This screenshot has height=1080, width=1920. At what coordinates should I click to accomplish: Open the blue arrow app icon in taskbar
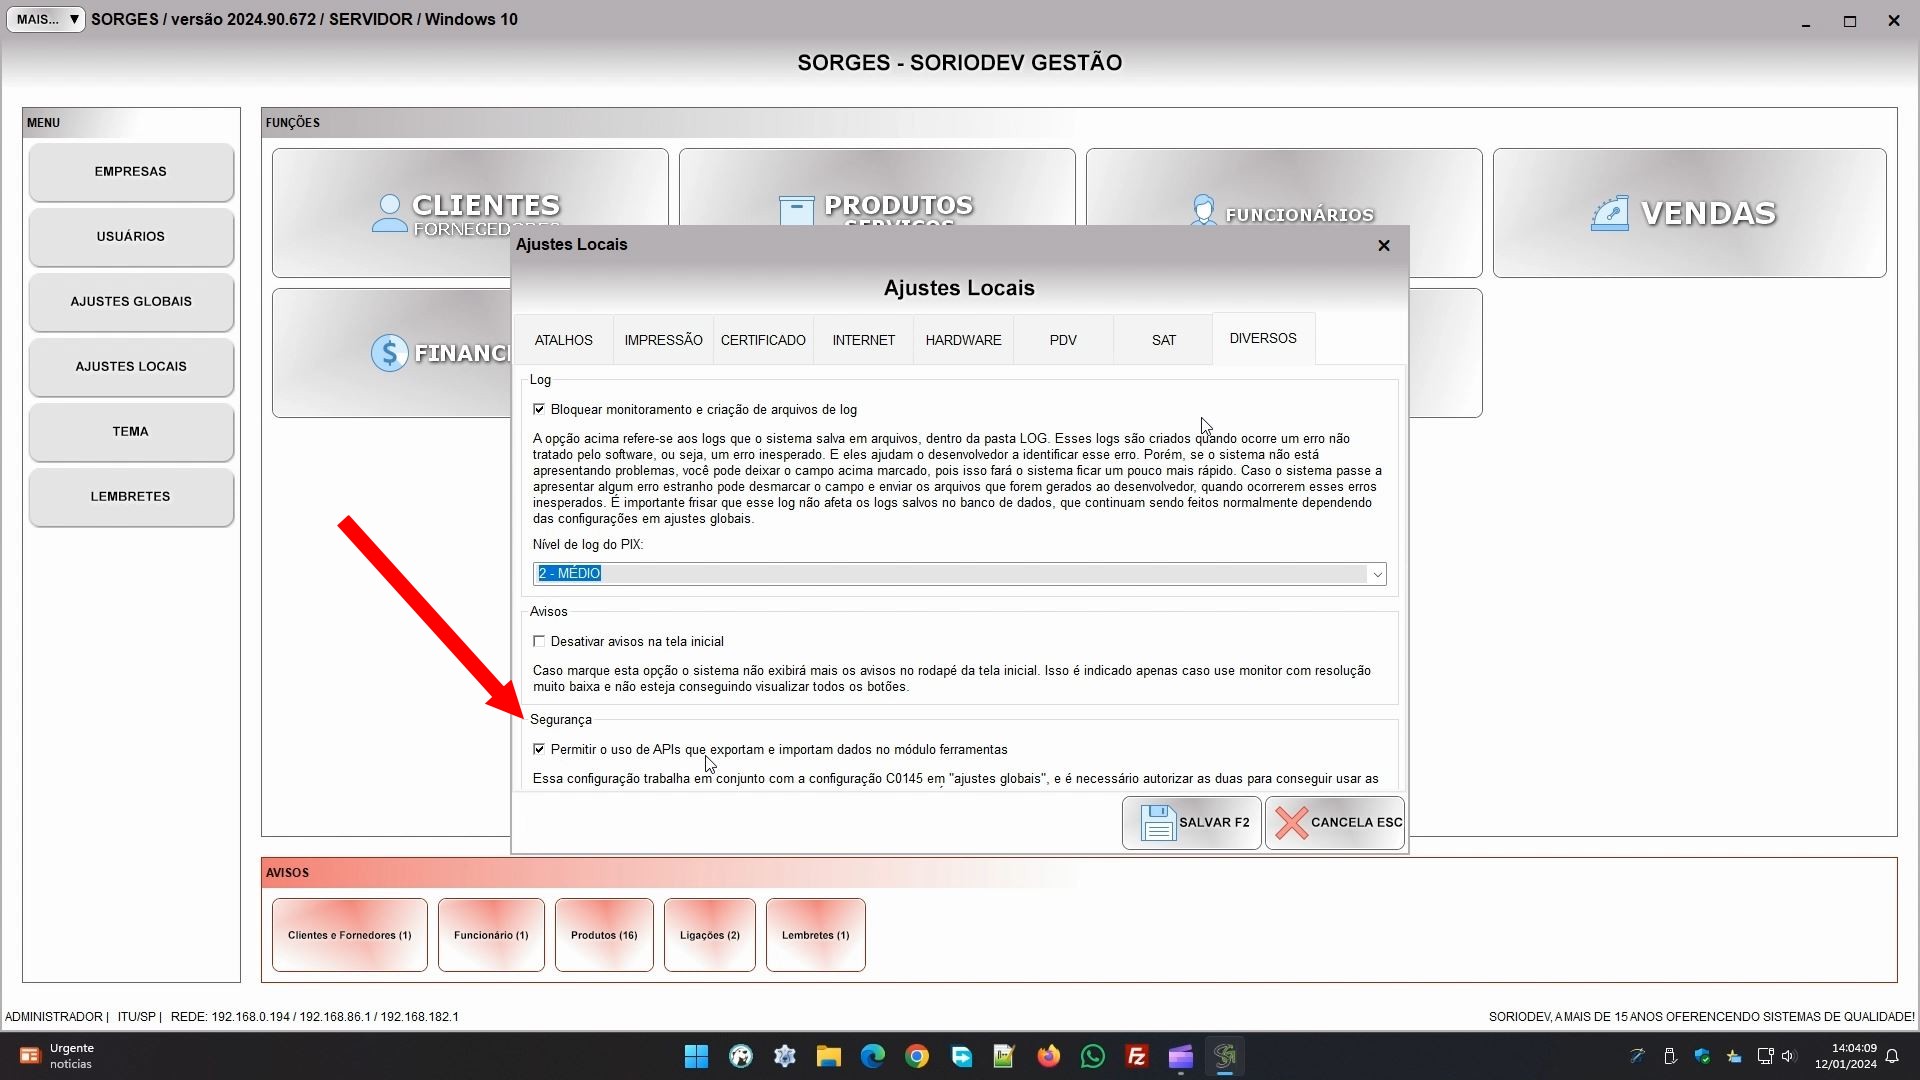click(x=961, y=1056)
